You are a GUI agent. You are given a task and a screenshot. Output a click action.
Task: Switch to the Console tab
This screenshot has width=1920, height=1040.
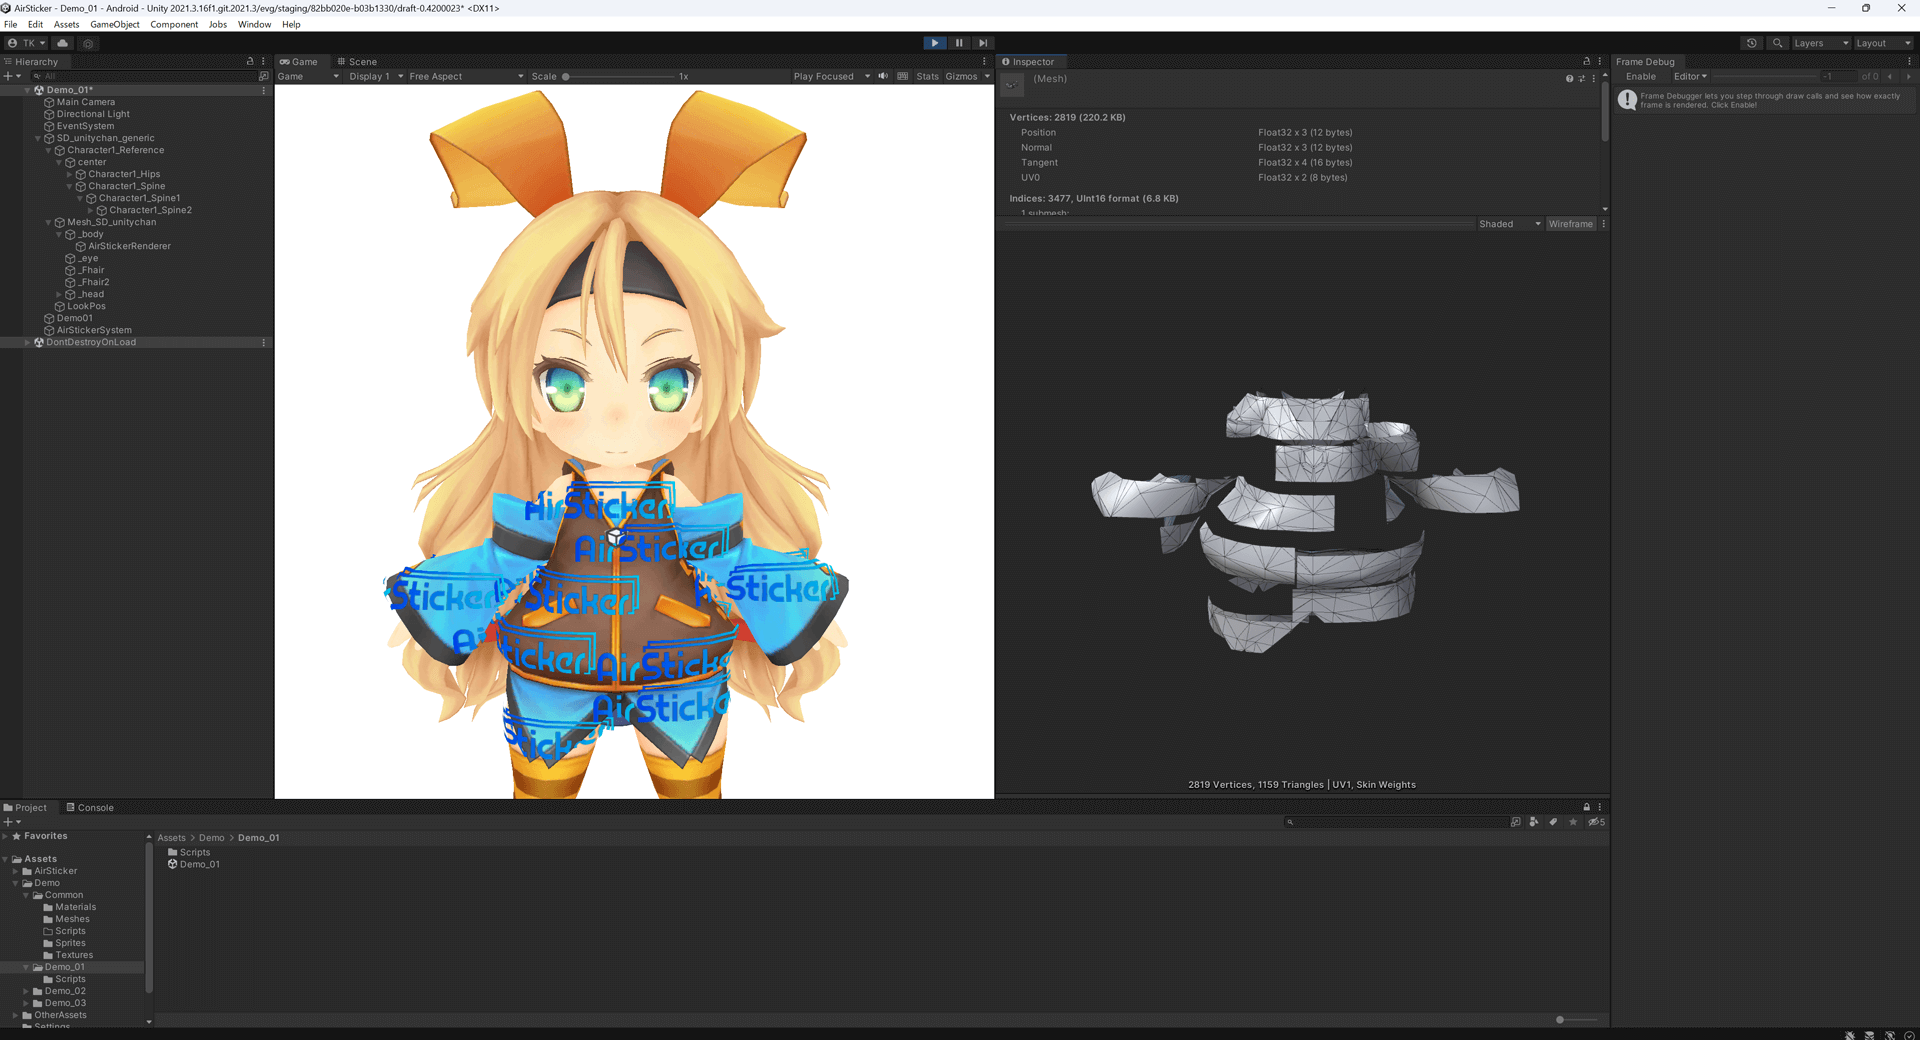[90, 807]
